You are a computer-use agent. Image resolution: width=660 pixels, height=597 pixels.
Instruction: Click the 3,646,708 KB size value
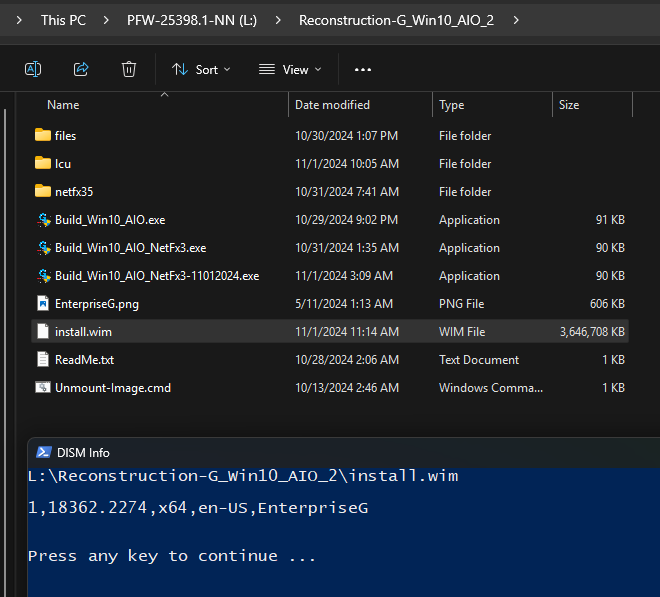point(592,332)
